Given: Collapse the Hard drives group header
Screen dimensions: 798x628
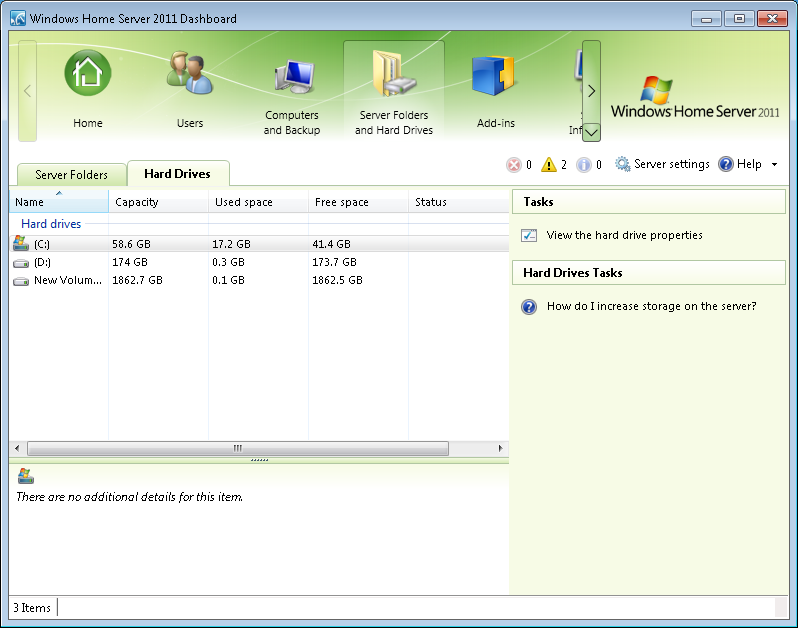Looking at the screenshot, I should pos(51,224).
